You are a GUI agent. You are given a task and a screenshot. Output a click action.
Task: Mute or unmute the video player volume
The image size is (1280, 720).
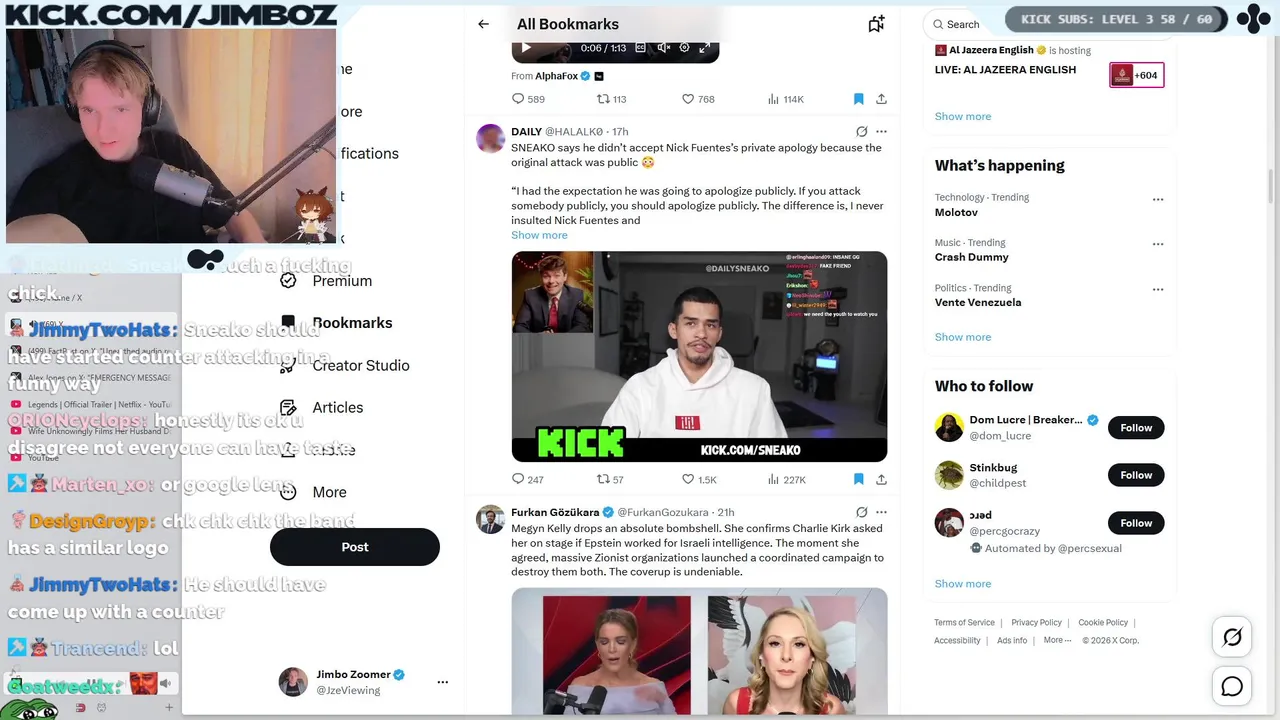663,48
